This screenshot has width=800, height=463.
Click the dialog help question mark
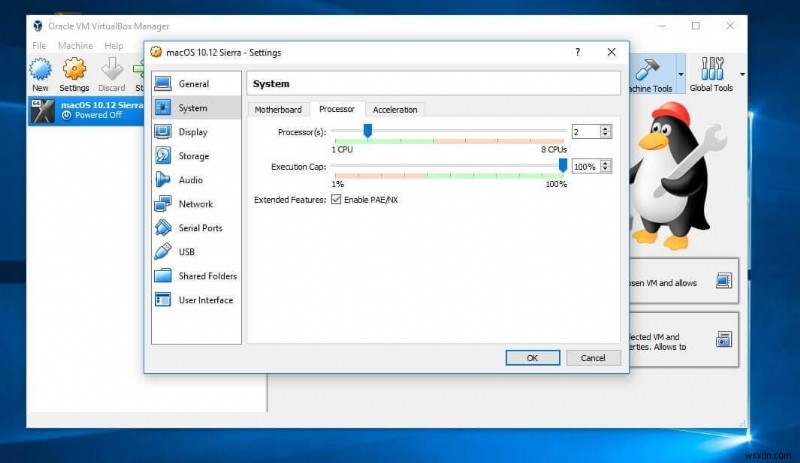[x=578, y=52]
